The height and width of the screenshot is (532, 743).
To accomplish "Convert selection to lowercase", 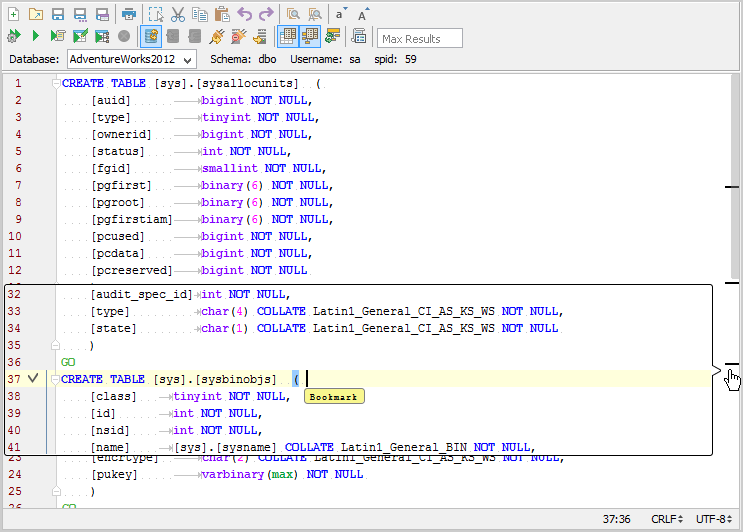I will tap(341, 14).
